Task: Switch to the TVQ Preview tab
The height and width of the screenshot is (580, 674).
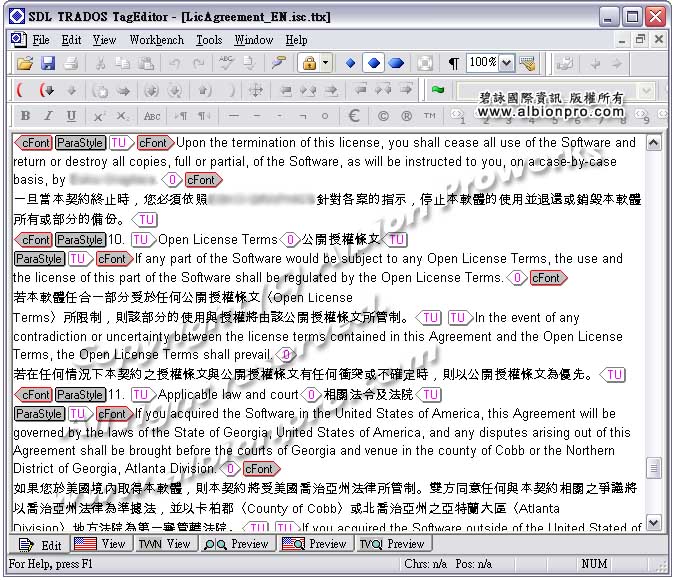Action: pos(392,544)
